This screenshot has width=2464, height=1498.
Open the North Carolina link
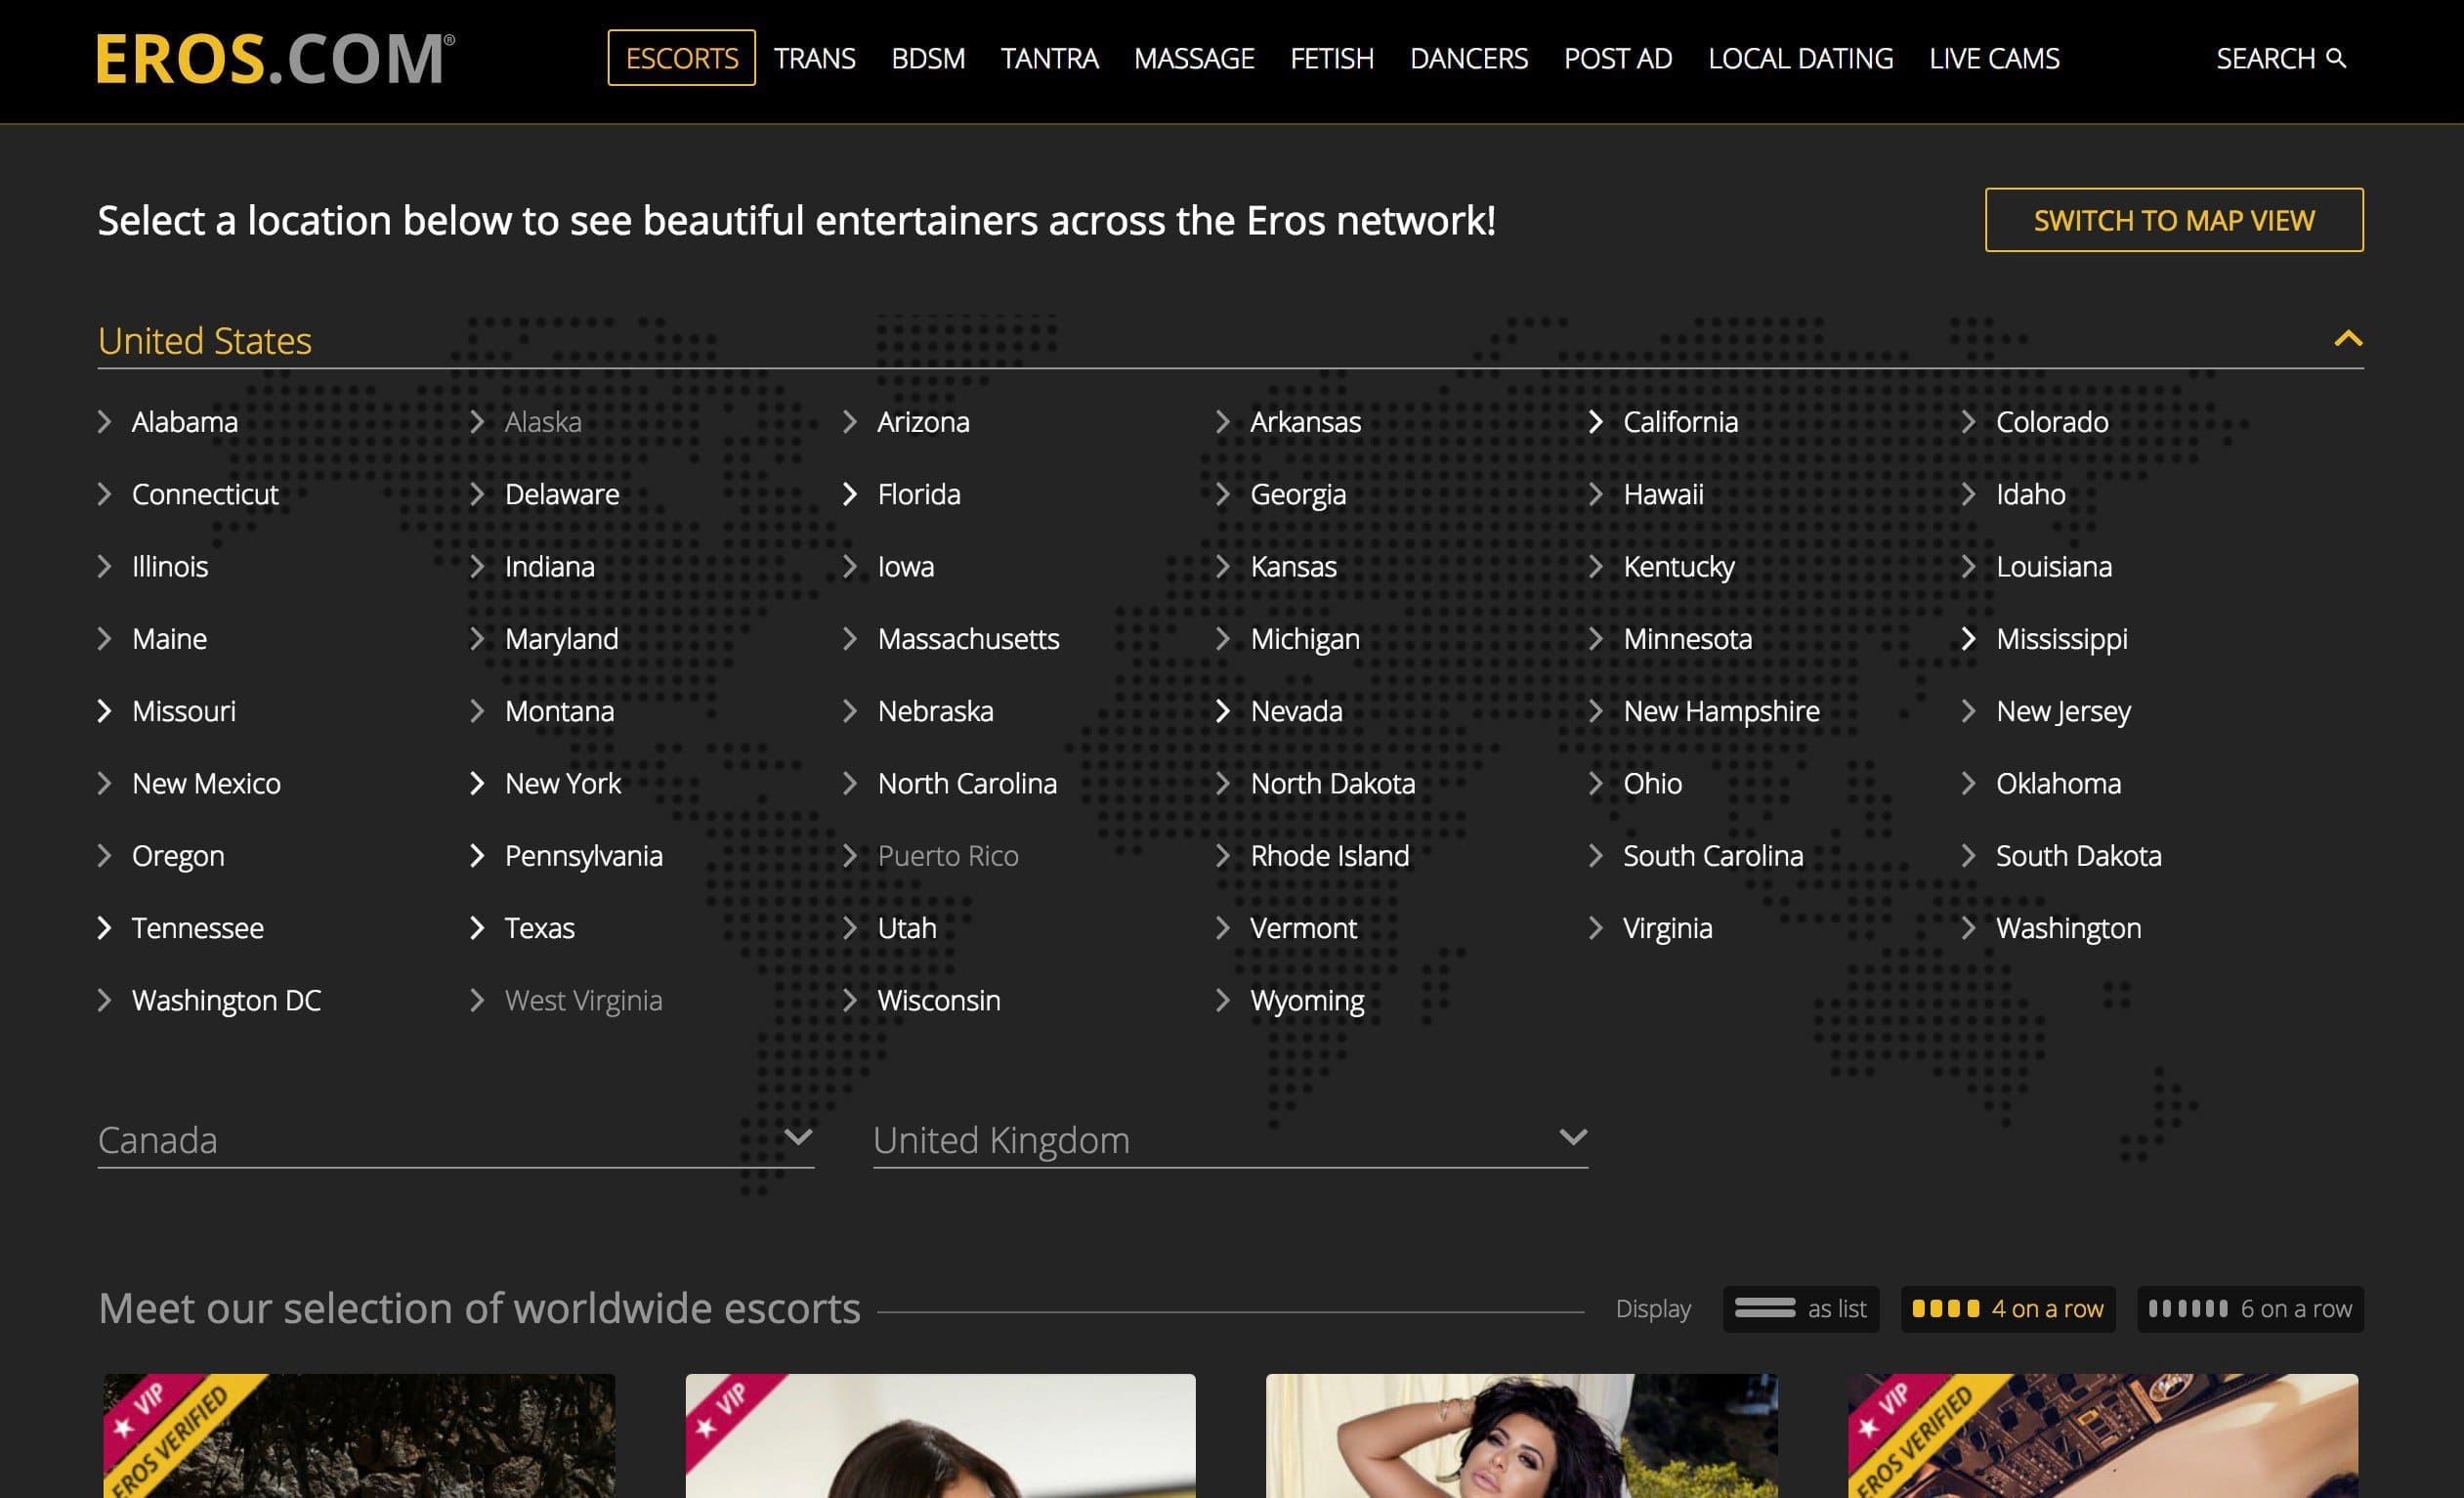(x=967, y=783)
